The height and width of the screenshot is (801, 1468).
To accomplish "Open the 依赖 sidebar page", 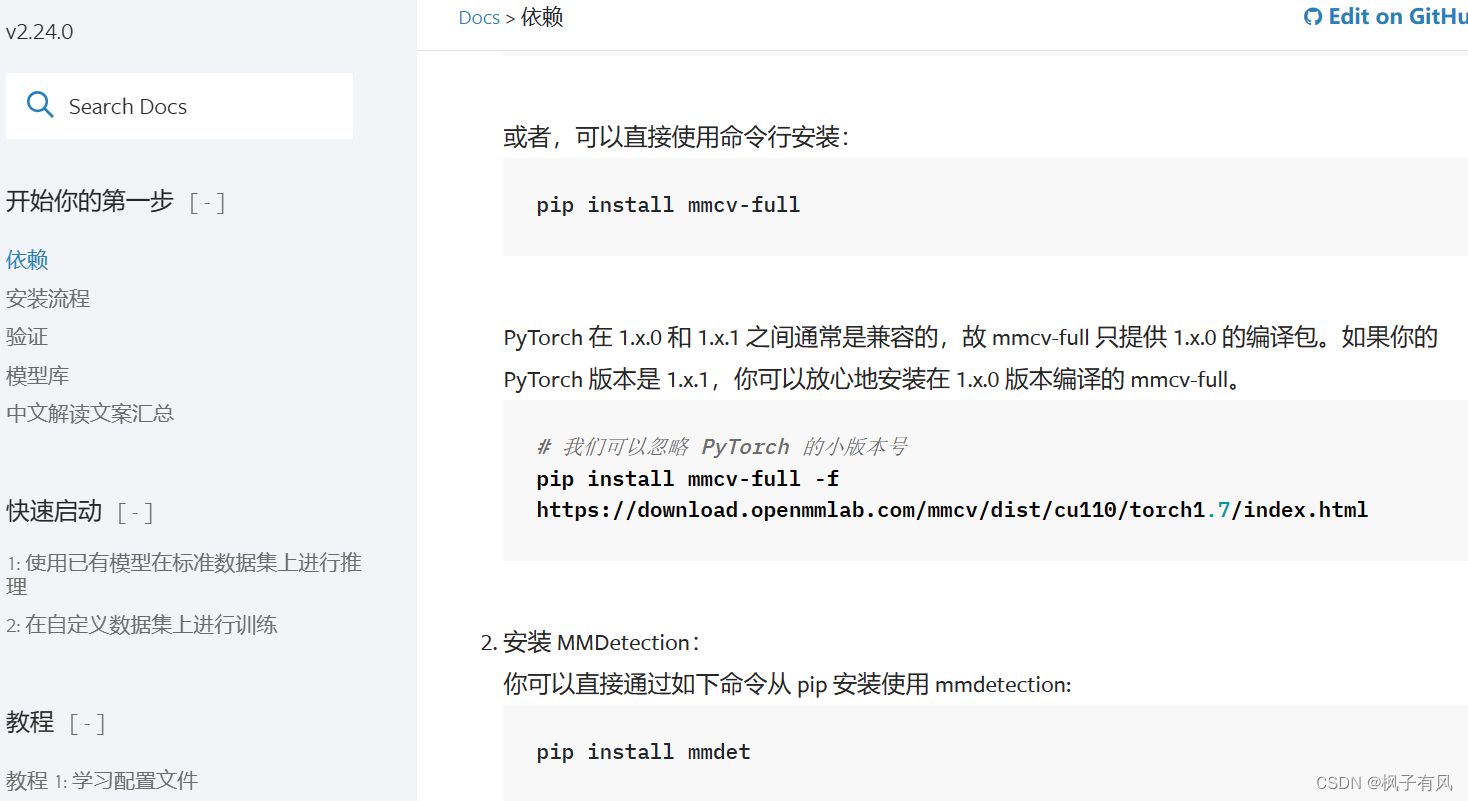I will click(27, 260).
